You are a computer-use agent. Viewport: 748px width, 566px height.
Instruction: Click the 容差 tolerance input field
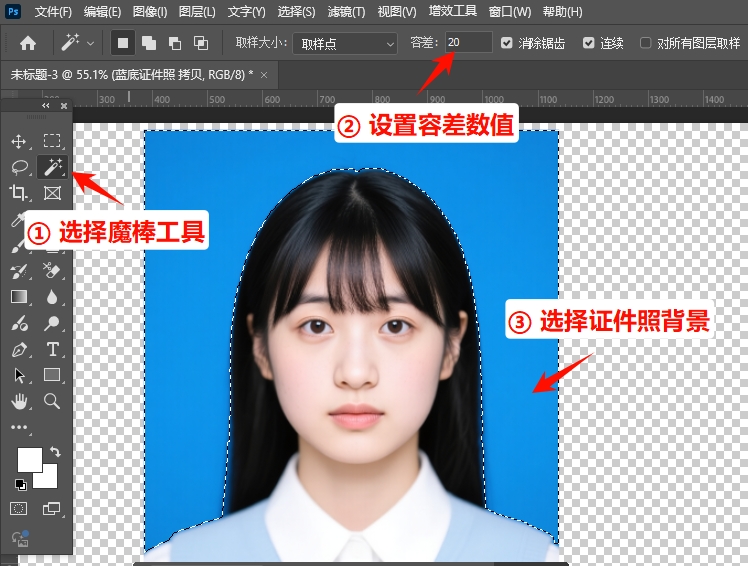[x=468, y=42]
